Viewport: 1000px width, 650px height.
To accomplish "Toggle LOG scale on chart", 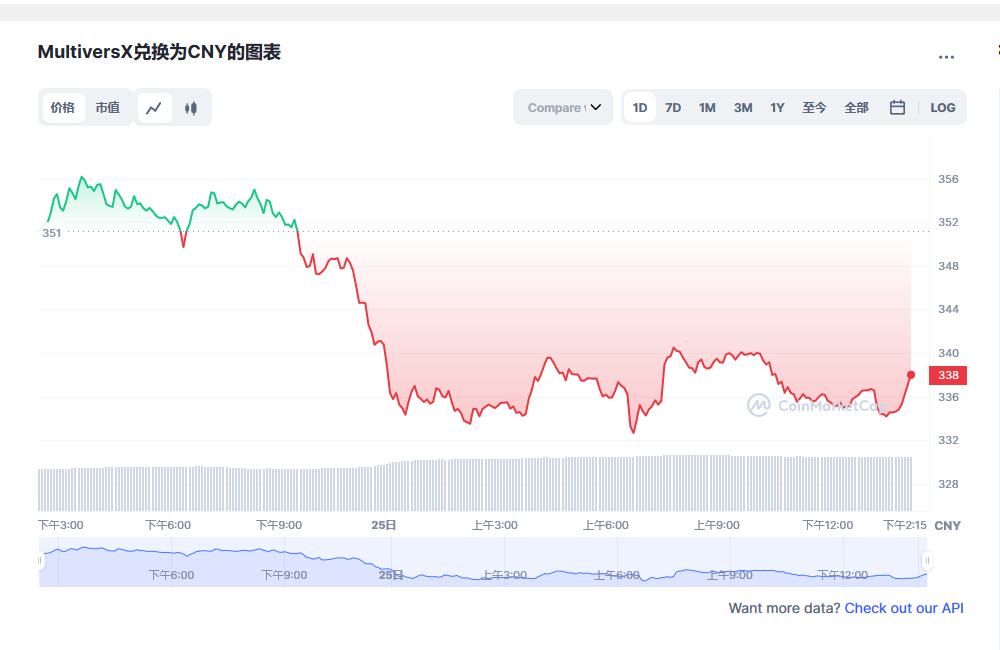I will pos(943,107).
